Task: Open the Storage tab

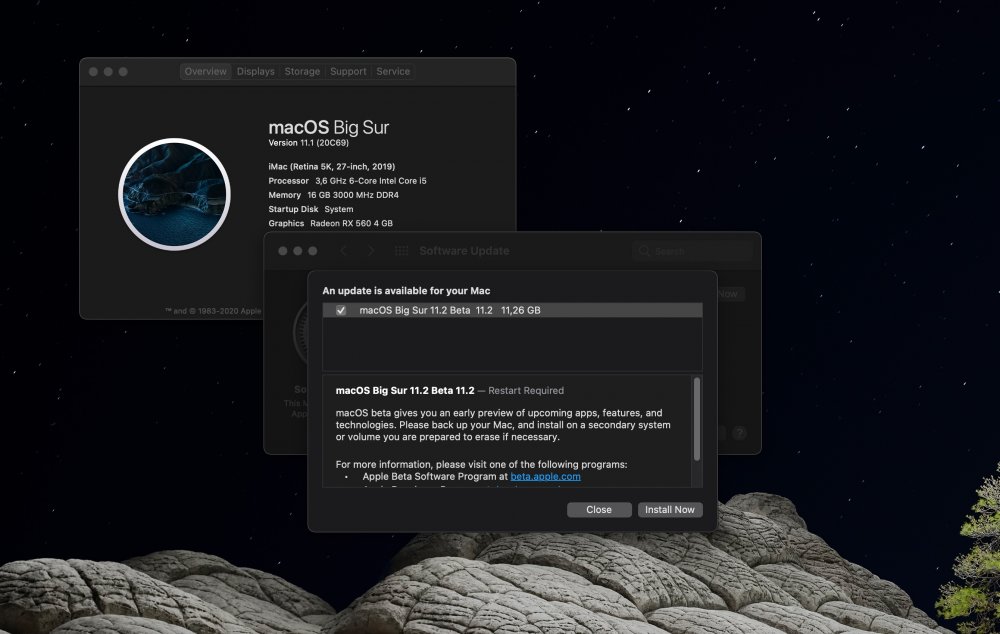Action: 302,71
